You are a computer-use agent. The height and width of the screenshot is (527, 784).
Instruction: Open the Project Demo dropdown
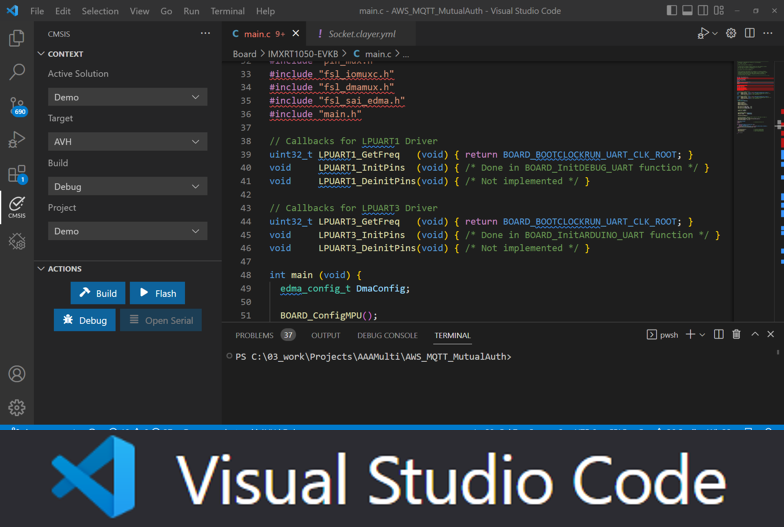(128, 231)
